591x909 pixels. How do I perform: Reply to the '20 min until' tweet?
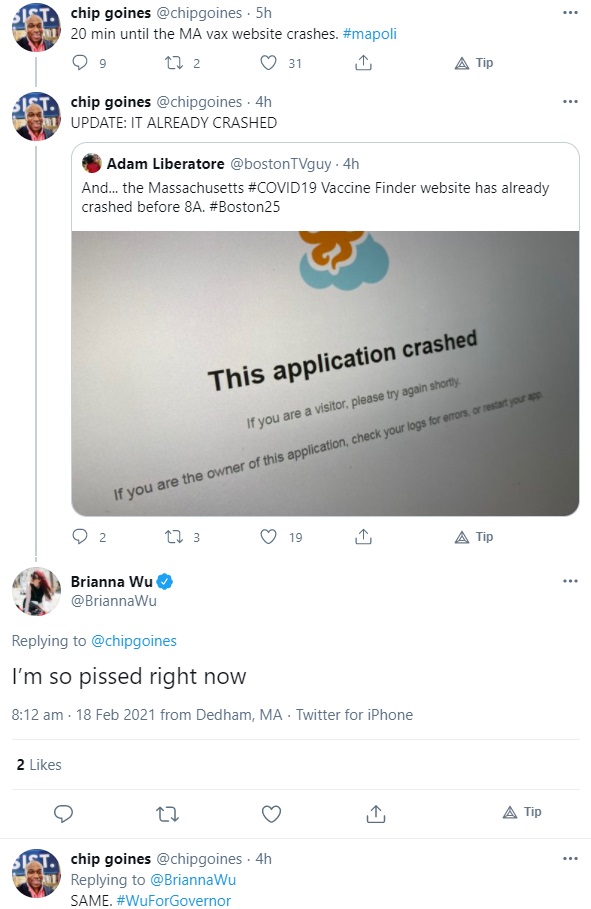[79, 63]
